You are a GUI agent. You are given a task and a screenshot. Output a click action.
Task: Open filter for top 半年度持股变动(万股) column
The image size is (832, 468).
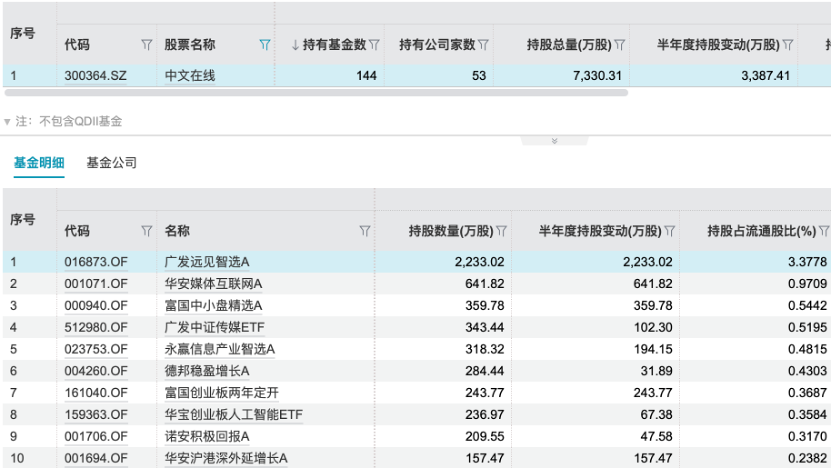(787, 45)
